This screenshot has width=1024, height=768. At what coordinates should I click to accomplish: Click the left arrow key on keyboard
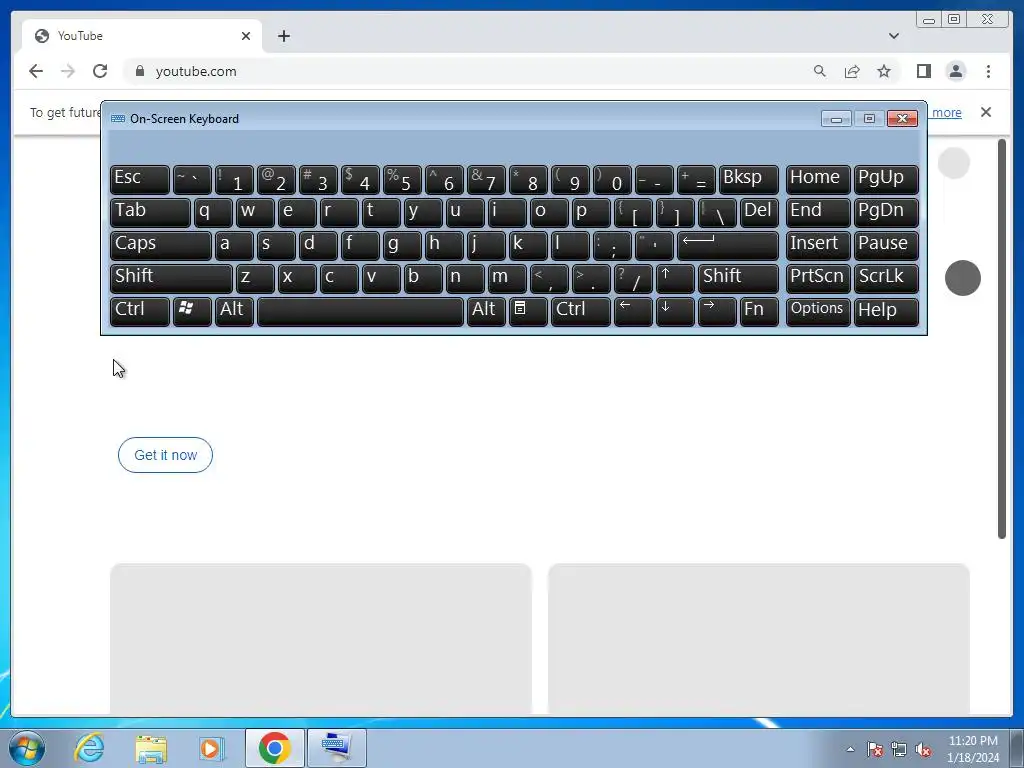pos(633,311)
